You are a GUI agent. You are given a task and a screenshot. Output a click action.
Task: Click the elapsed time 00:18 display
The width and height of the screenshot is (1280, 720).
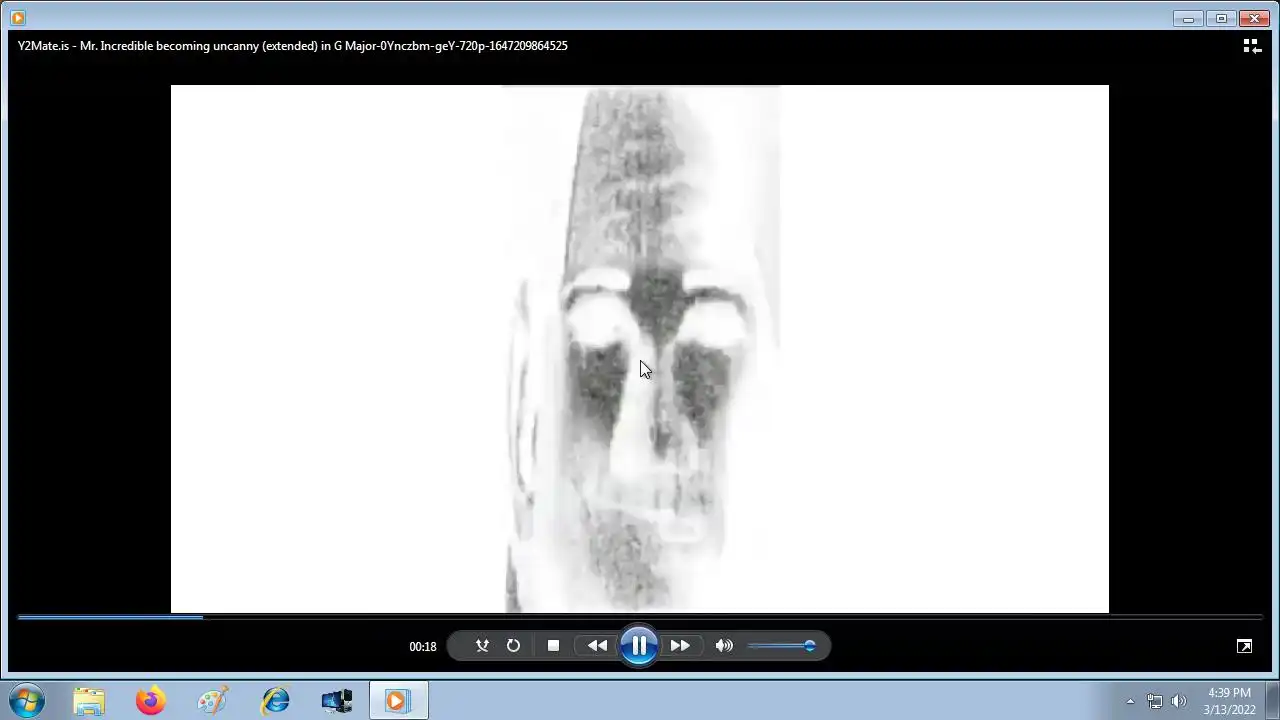423,647
